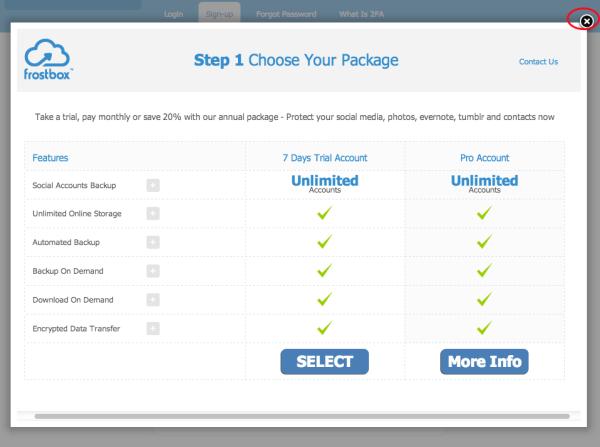Click More Info for Pro Account
600x447 pixels.
click(x=484, y=361)
